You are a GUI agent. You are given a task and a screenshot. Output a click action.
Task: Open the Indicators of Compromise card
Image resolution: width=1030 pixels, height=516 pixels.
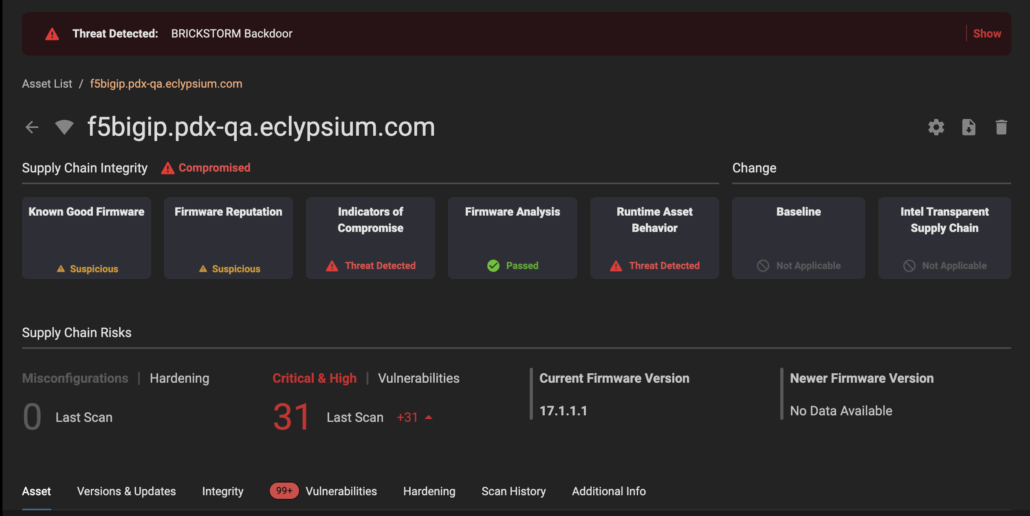(x=370, y=237)
